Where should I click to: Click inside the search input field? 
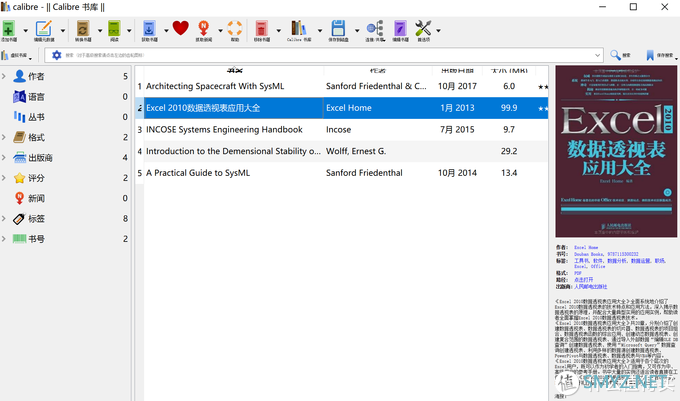300,55
